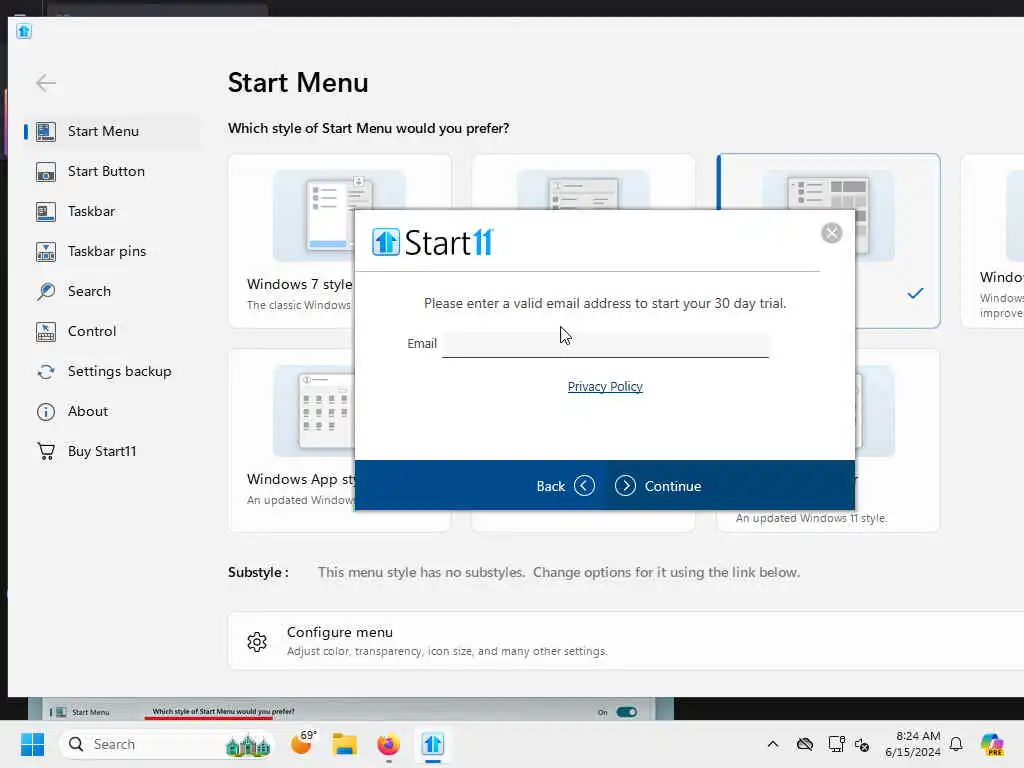Click the Settings backup sync icon
Image resolution: width=1024 pixels, height=768 pixels.
click(x=46, y=372)
